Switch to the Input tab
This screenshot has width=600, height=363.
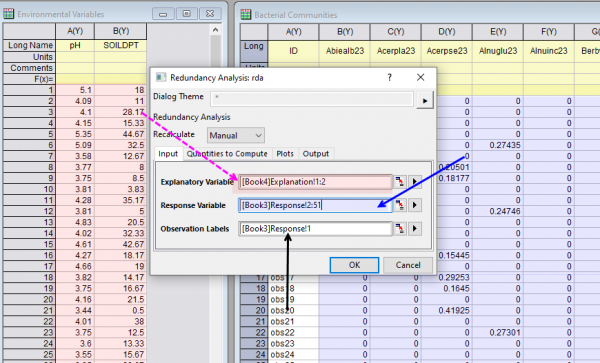pos(168,154)
